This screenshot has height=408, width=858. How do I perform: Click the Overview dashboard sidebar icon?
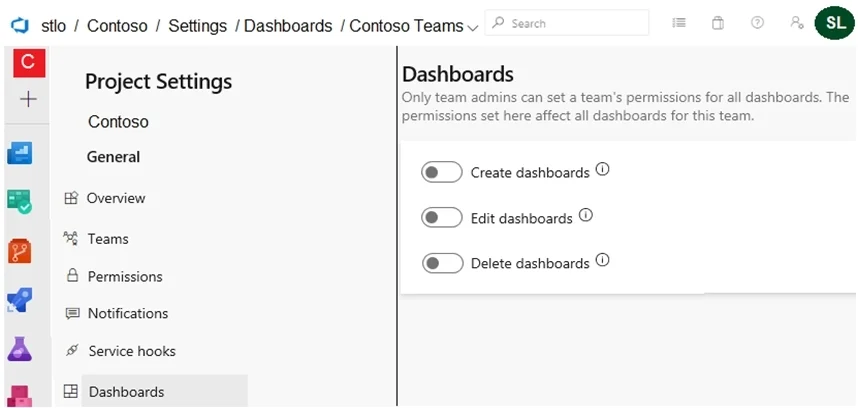(20, 153)
